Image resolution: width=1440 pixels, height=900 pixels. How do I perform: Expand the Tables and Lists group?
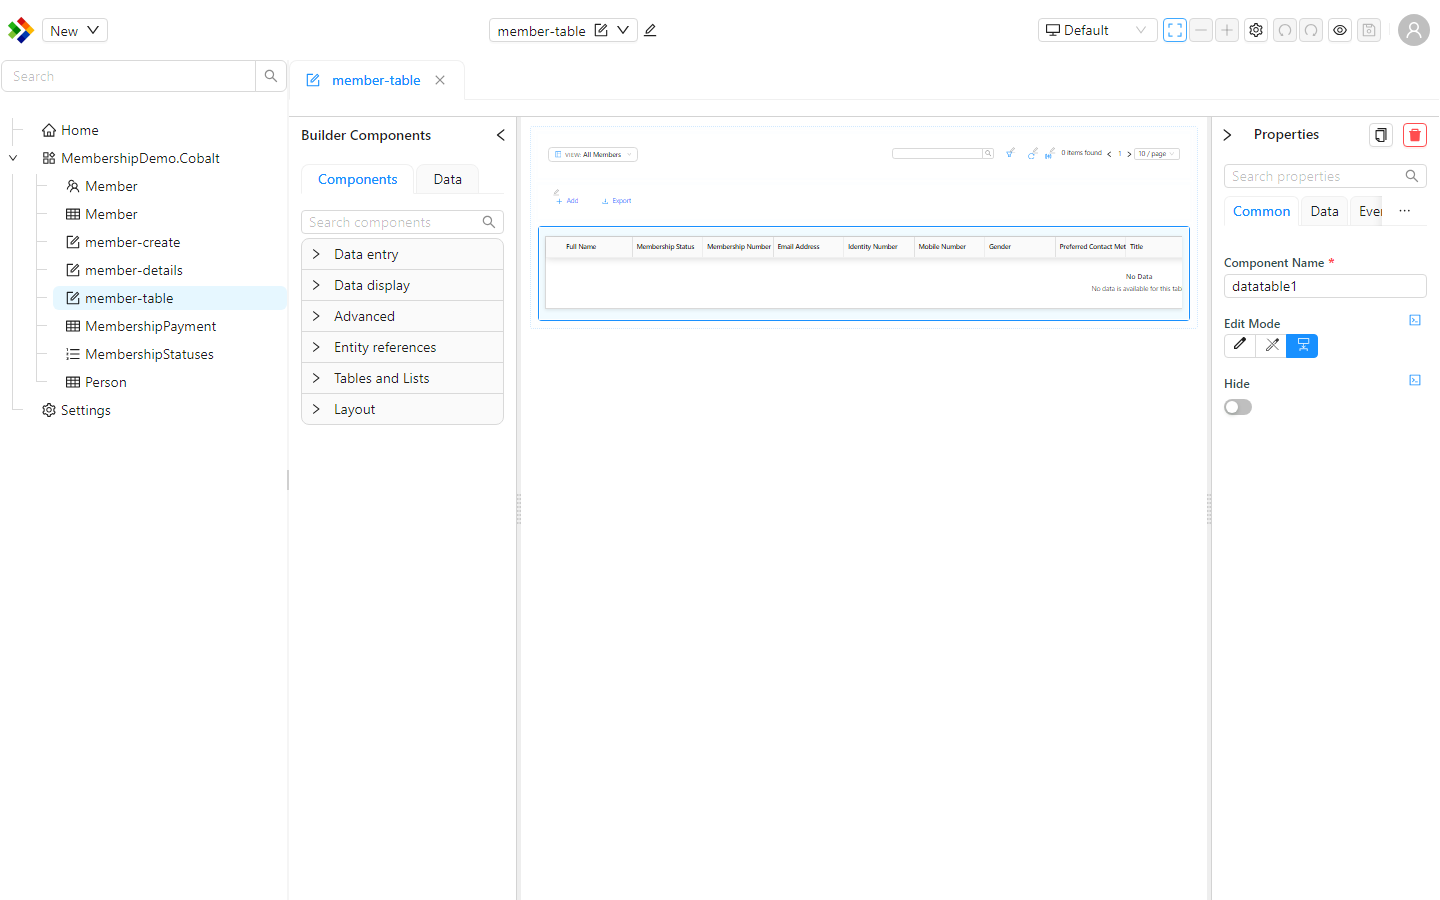click(402, 378)
